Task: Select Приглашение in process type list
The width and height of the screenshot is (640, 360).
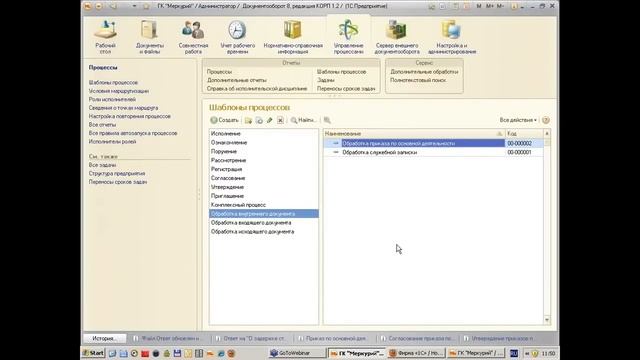Action: (x=264, y=196)
